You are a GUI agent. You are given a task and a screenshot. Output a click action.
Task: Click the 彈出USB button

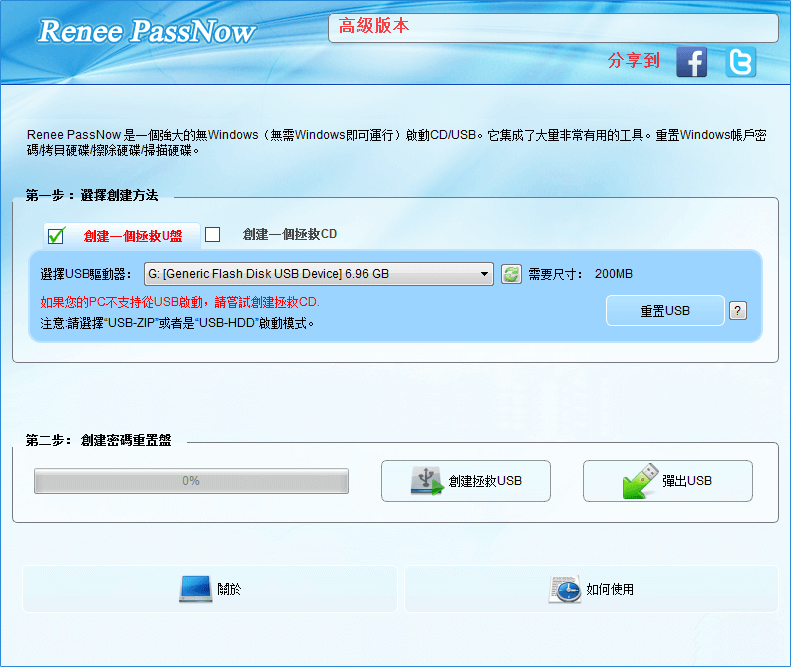pos(667,481)
